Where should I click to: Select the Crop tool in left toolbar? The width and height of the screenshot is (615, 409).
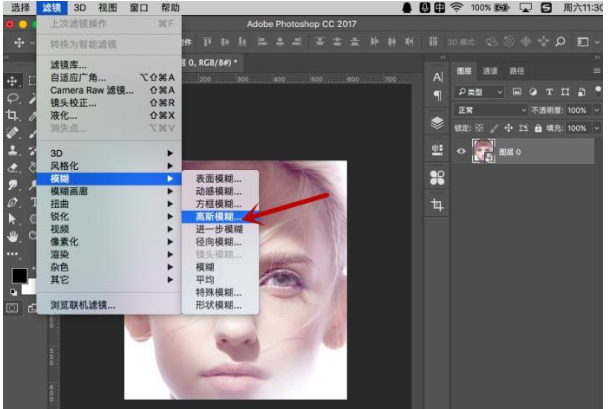(x=12, y=116)
